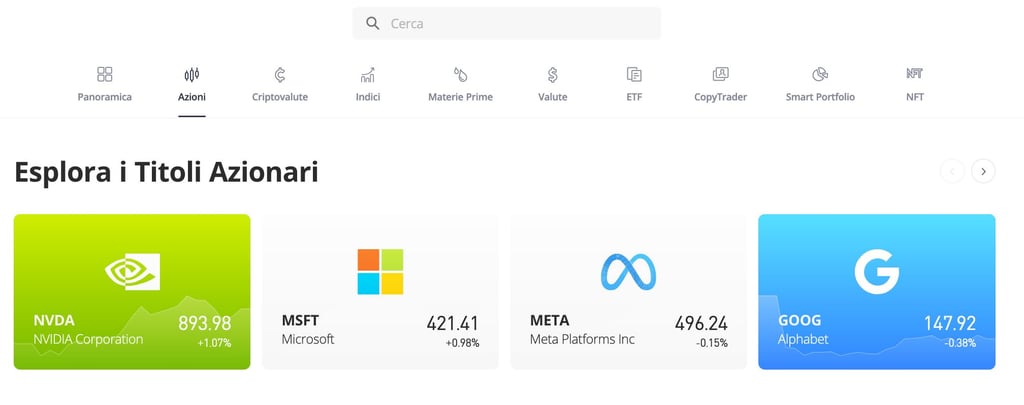
Task: Click the magnifier icon in search bar
Action: tap(372, 24)
